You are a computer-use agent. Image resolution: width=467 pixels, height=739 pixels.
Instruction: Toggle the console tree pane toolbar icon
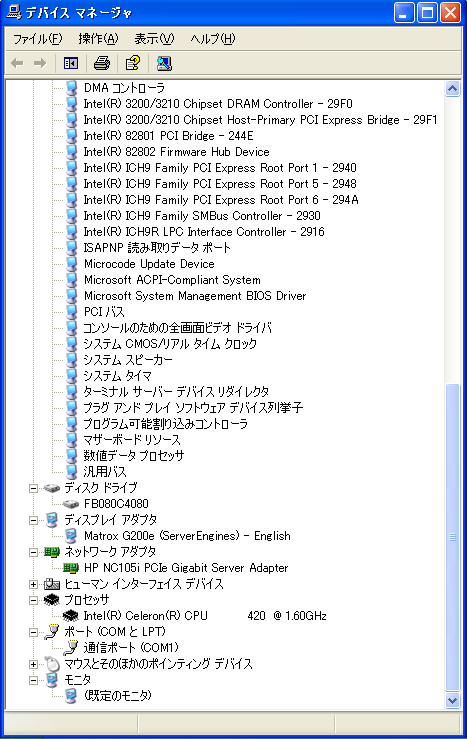pyautogui.click(x=71, y=63)
